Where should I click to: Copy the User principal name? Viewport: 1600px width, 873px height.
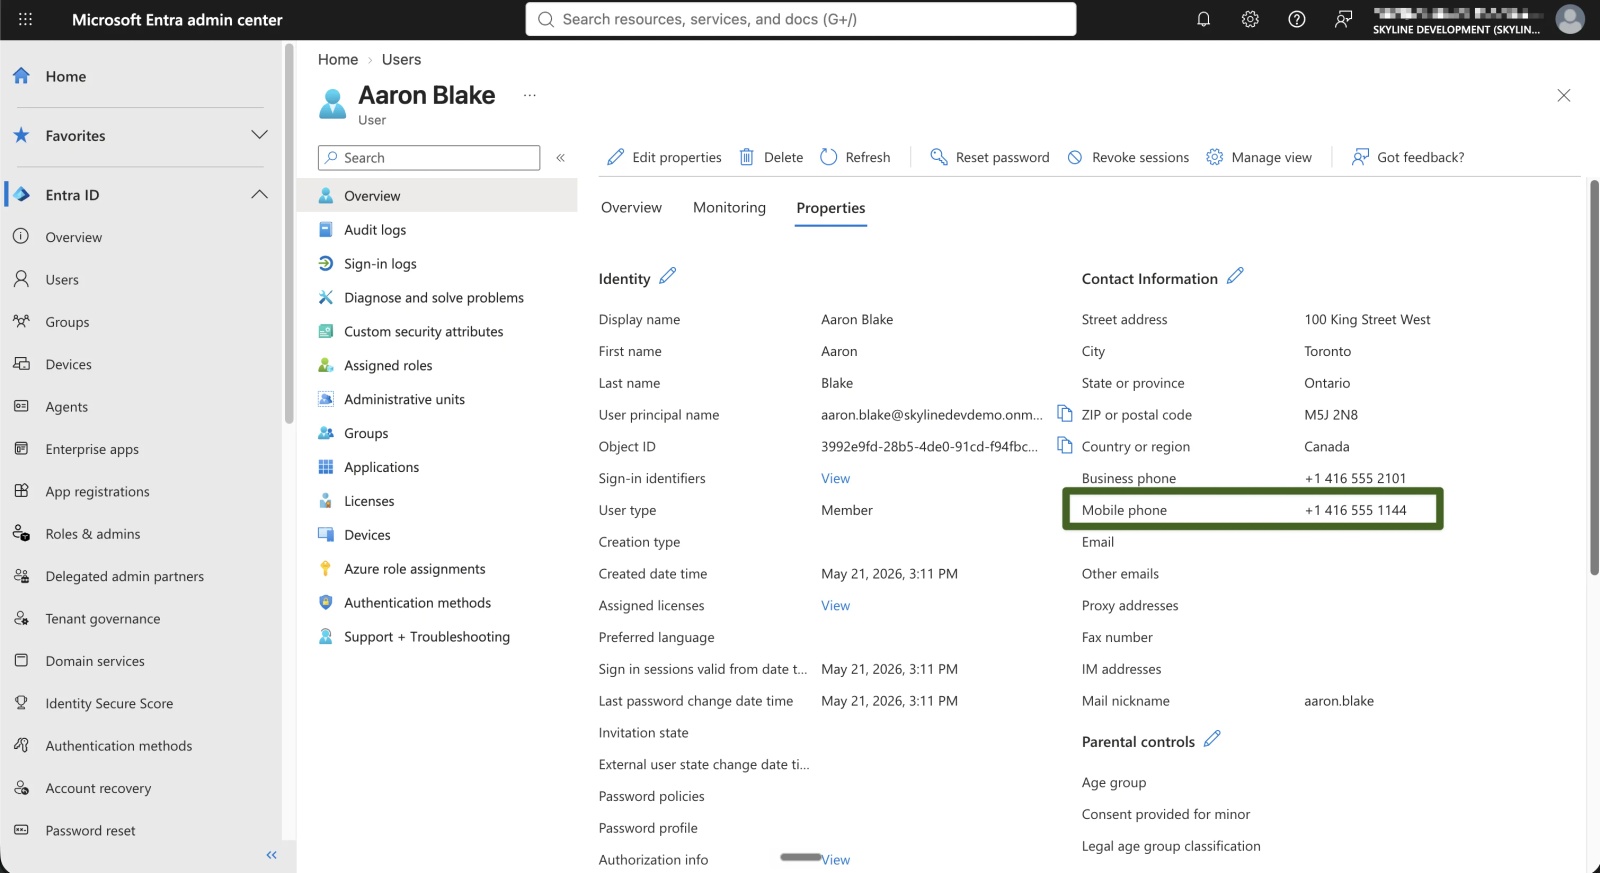1065,414
